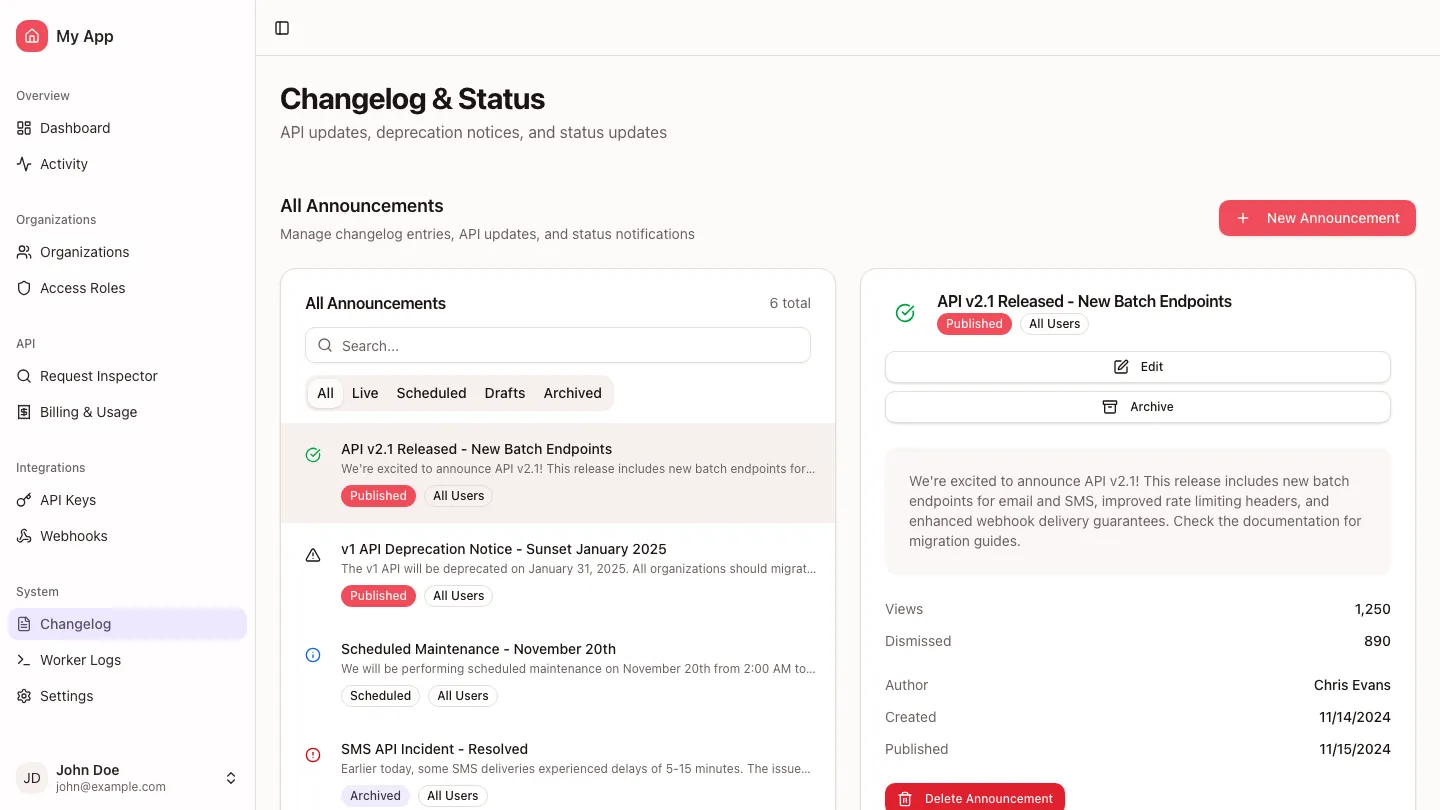Select the SMS API Incident announcement
The width and height of the screenshot is (1440, 810).
pyautogui.click(x=434, y=749)
